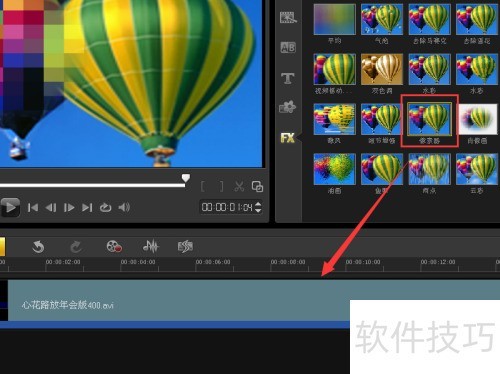The width and height of the screenshot is (500, 374).
Task: Select the 肖像画 vignette filter thumbnail
Action: pyautogui.click(x=477, y=119)
